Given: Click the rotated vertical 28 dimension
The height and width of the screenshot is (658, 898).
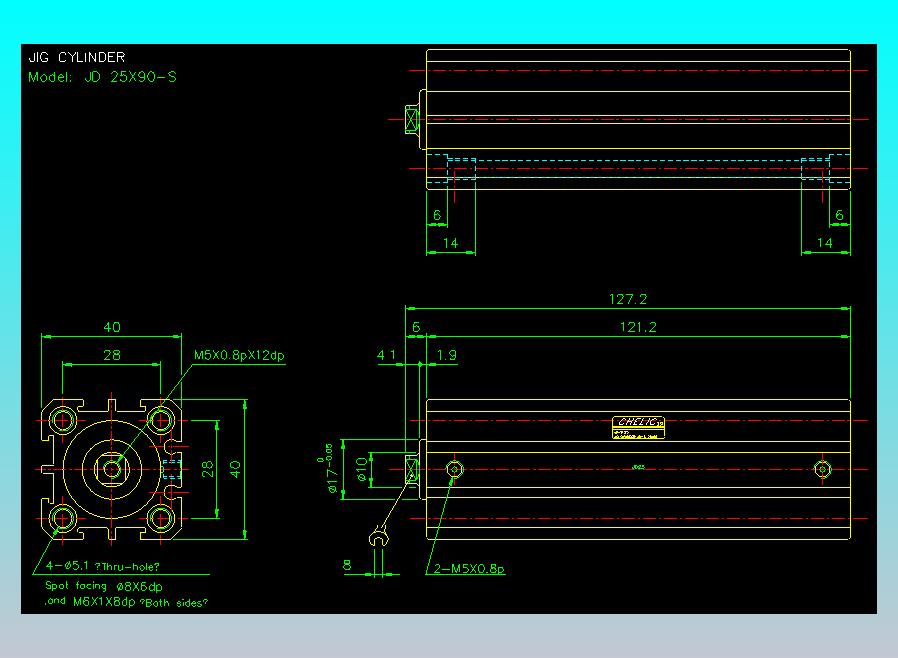Looking at the screenshot, I should pyautogui.click(x=207, y=469).
